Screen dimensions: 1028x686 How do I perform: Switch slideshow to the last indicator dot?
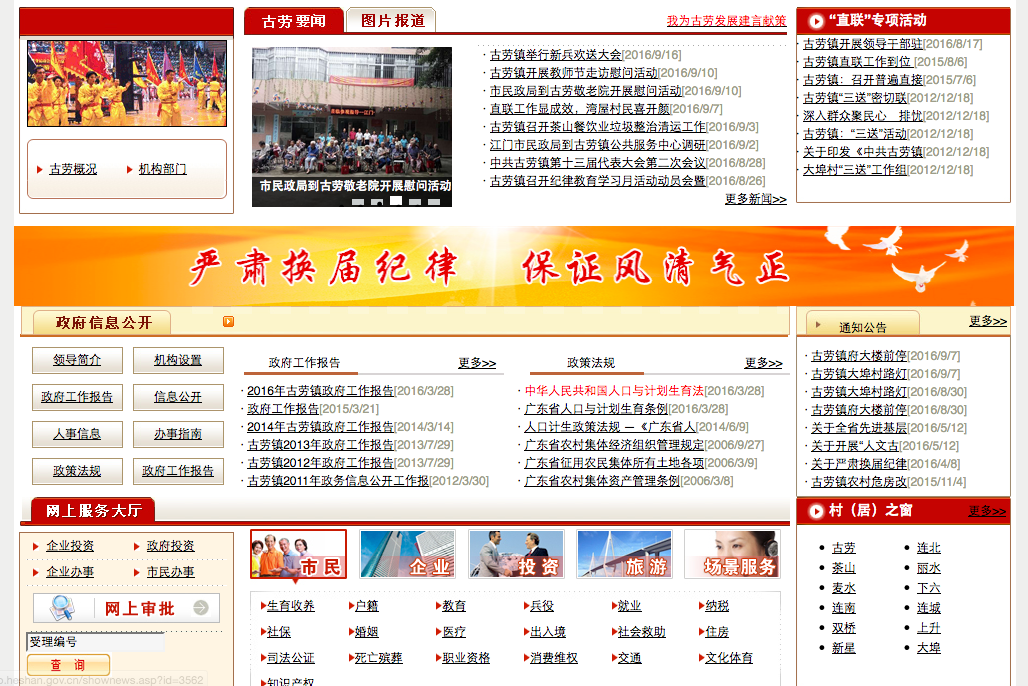click(x=433, y=201)
